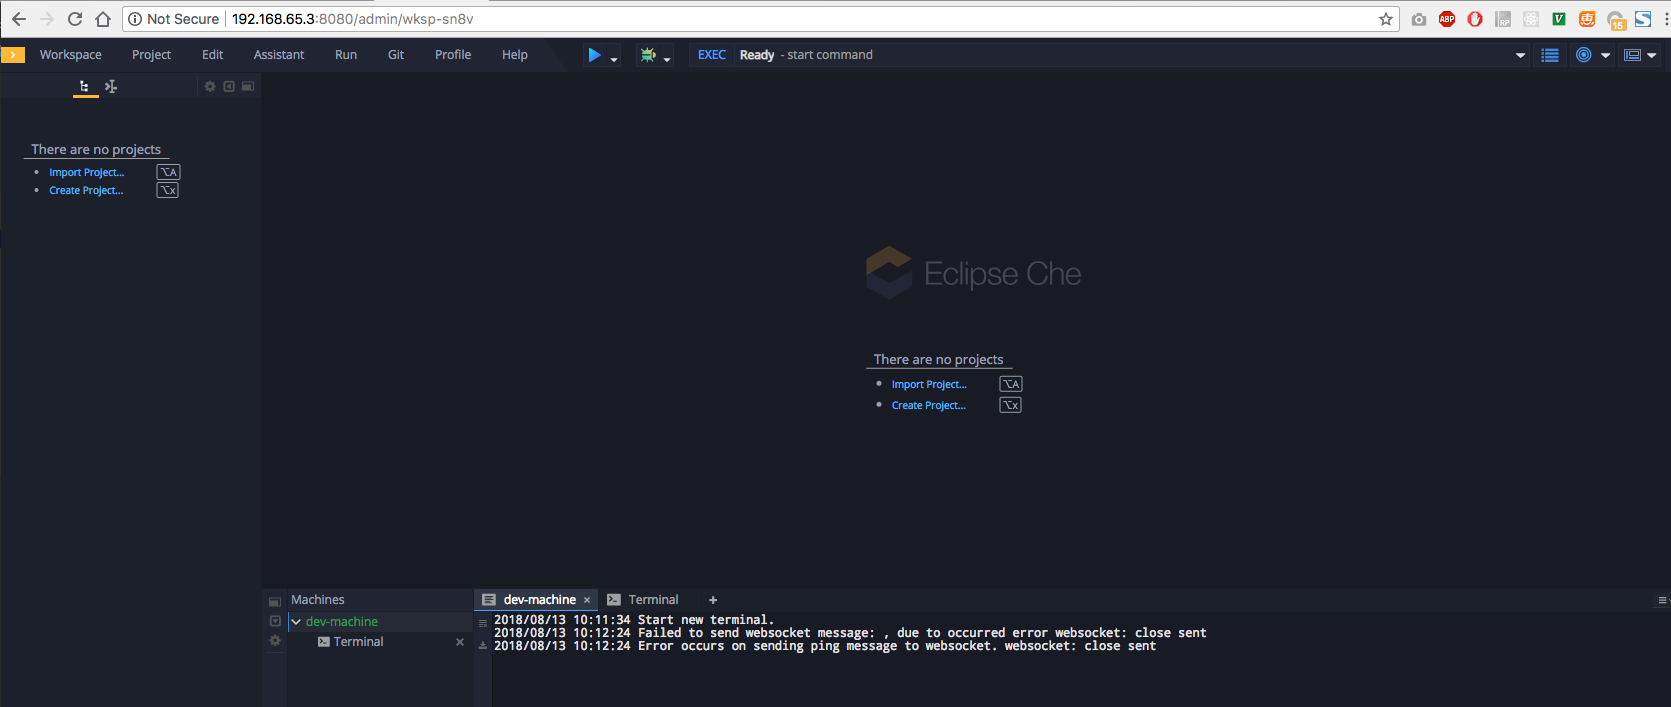Viewport: 1671px width, 707px height.
Task: Click the camera screenshot extension icon
Action: (x=1419, y=19)
